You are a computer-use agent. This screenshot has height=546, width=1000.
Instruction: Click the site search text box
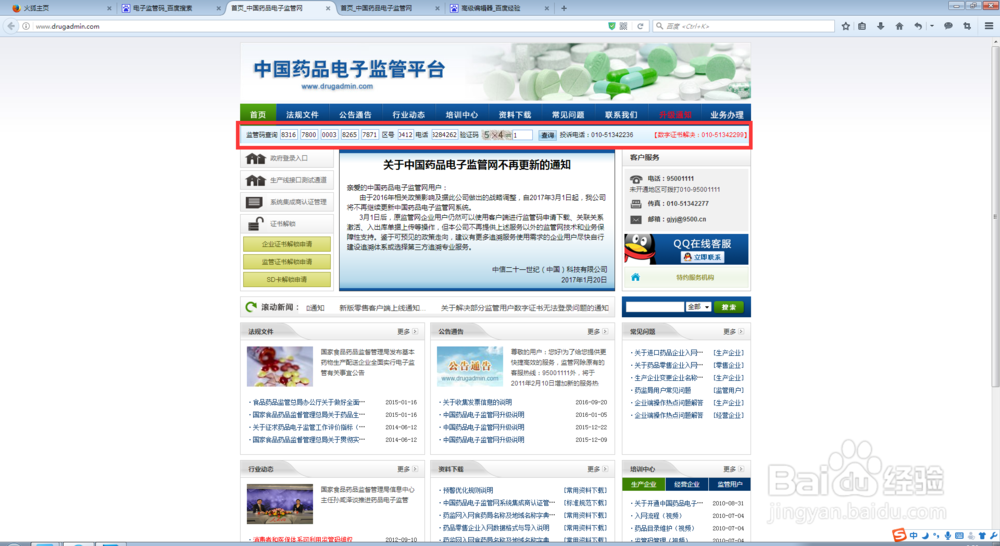(x=655, y=307)
